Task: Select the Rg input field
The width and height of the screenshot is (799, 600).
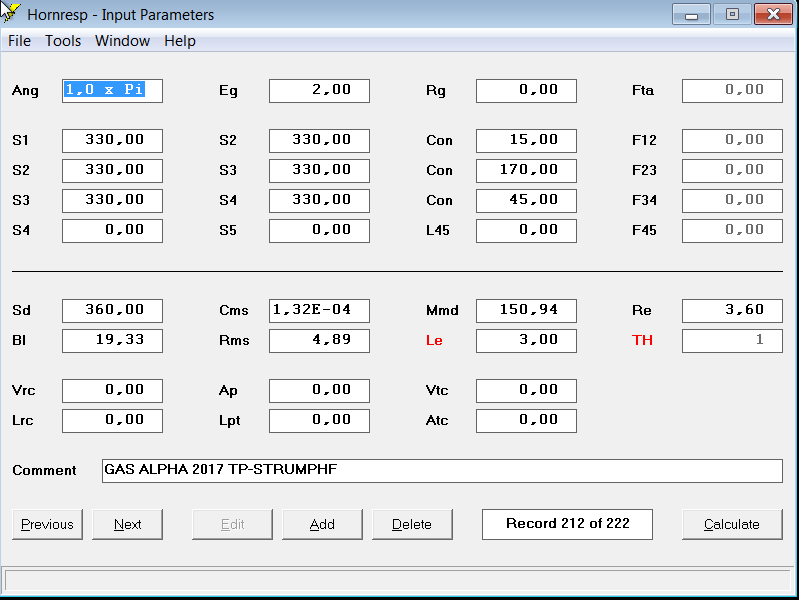Action: [526, 91]
